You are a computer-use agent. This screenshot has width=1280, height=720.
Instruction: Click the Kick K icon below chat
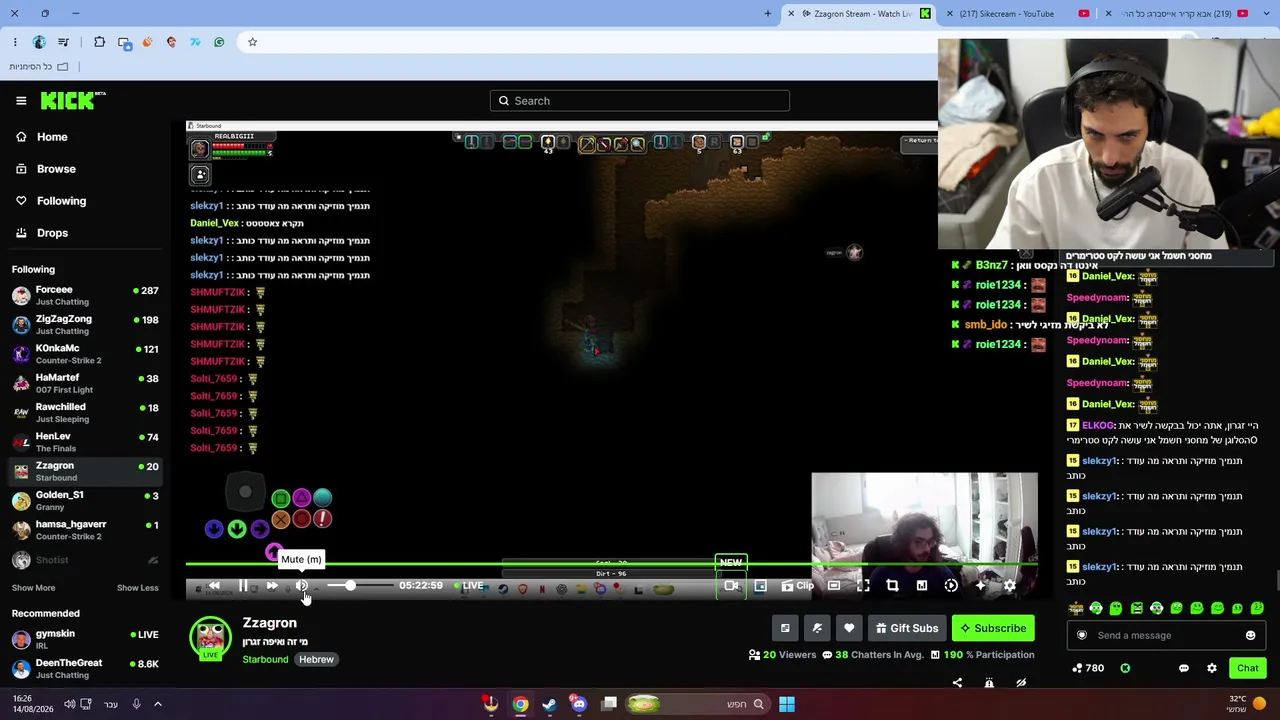[1125, 668]
